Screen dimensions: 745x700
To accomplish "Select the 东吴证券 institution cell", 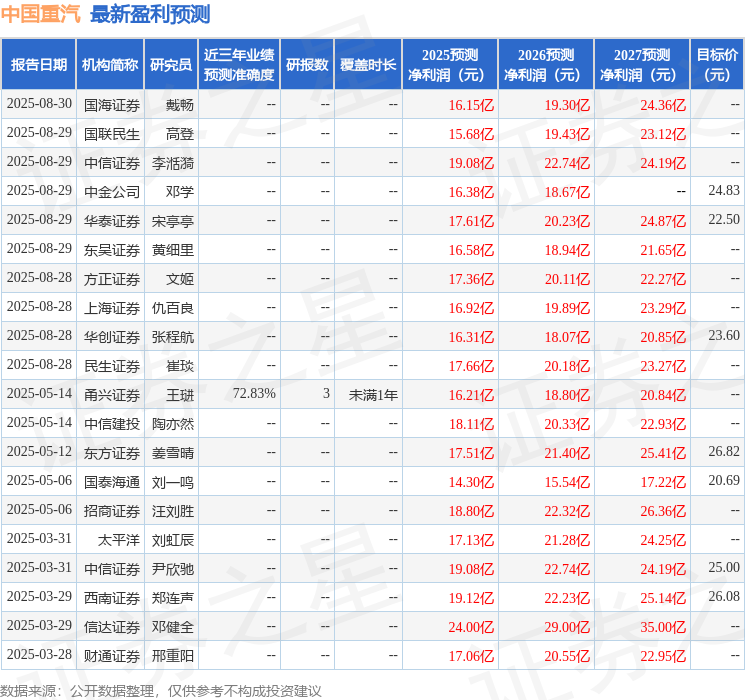I will pos(112,250).
